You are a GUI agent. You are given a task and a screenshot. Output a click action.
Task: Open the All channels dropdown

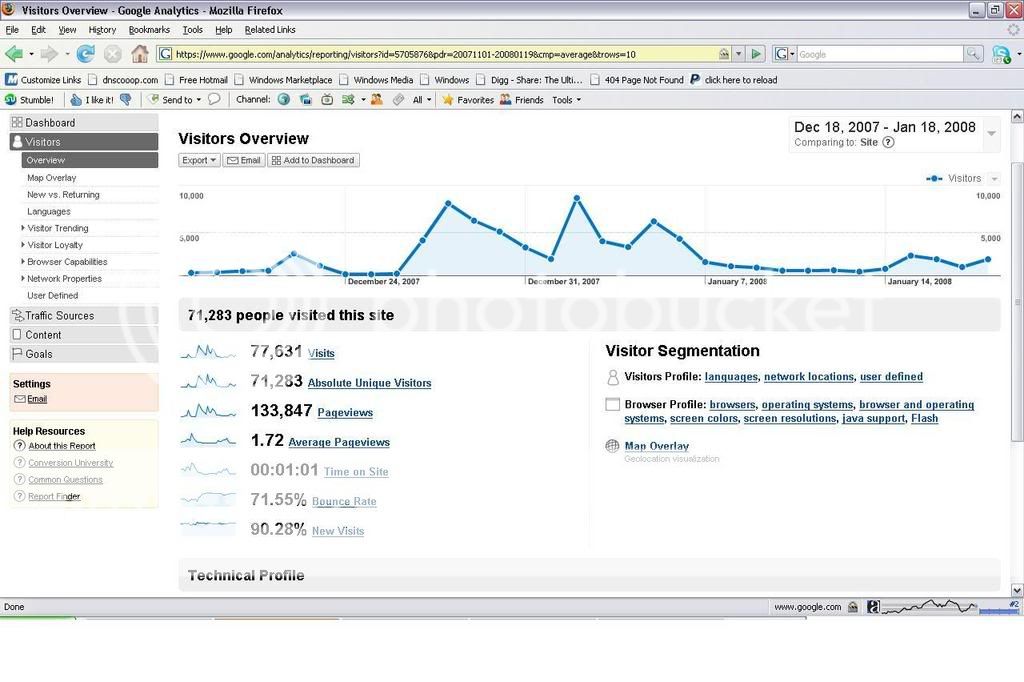[422, 100]
